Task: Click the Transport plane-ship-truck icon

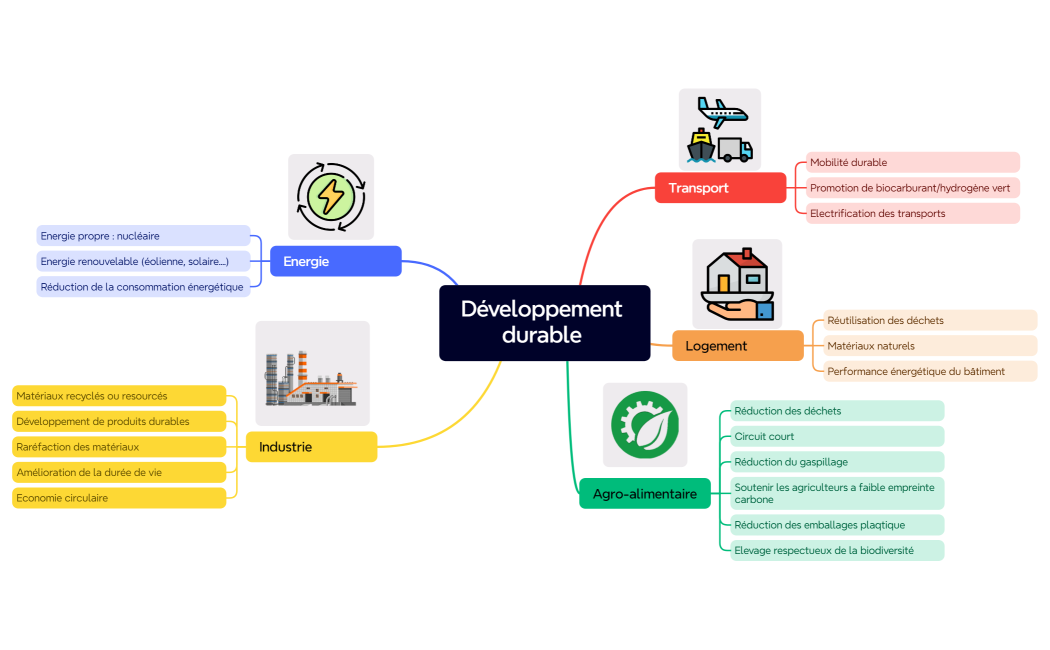Action: [x=720, y=128]
